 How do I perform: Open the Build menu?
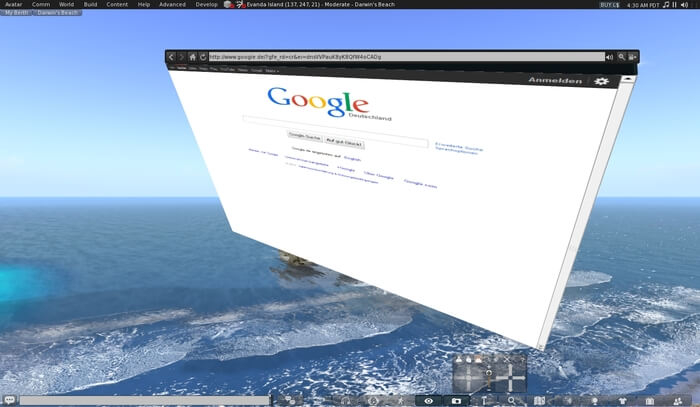pyautogui.click(x=90, y=4)
